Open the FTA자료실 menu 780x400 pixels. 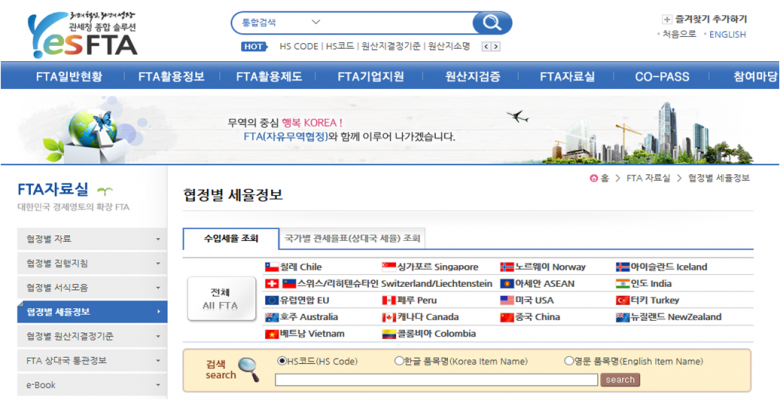568,77
